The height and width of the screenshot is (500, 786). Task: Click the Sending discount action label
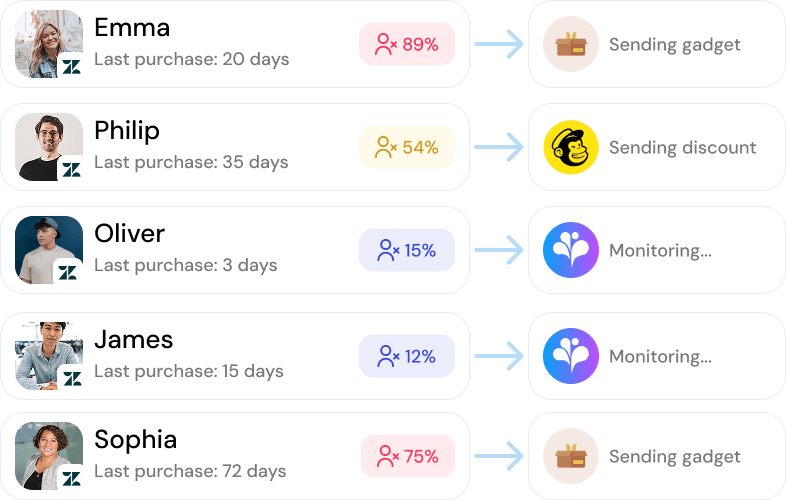pos(682,148)
